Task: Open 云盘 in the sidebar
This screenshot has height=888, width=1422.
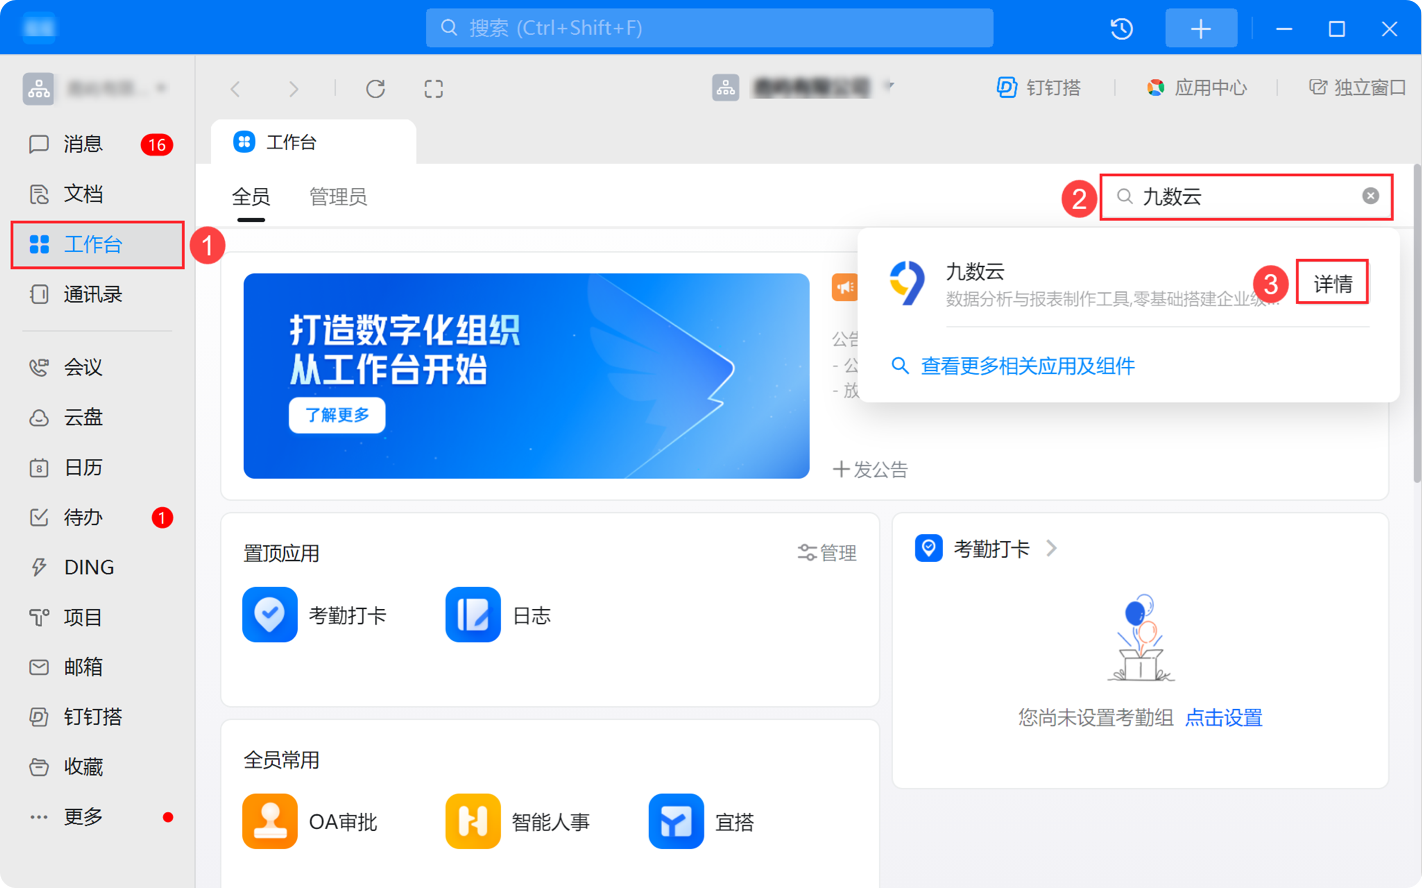Action: tap(97, 417)
